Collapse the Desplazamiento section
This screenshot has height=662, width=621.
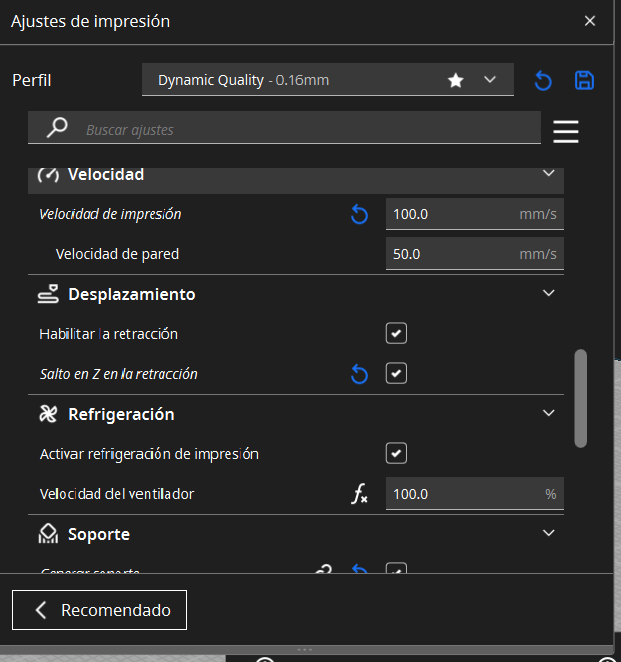tap(548, 293)
